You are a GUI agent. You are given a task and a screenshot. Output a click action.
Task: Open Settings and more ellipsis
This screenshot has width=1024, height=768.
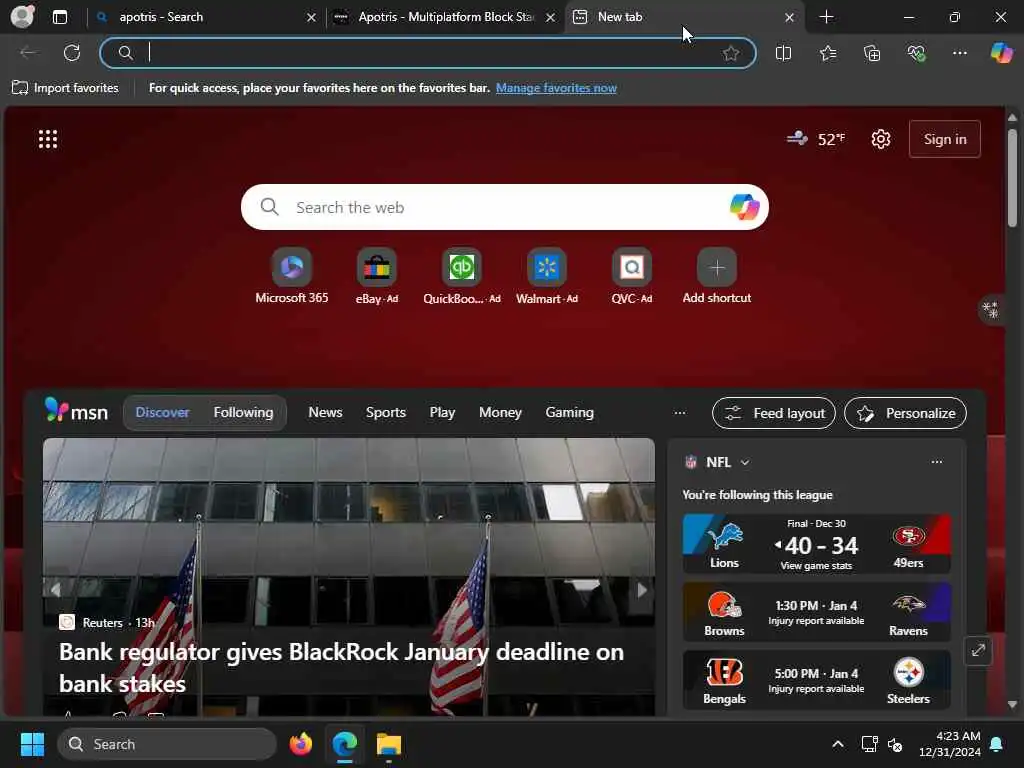pos(960,53)
